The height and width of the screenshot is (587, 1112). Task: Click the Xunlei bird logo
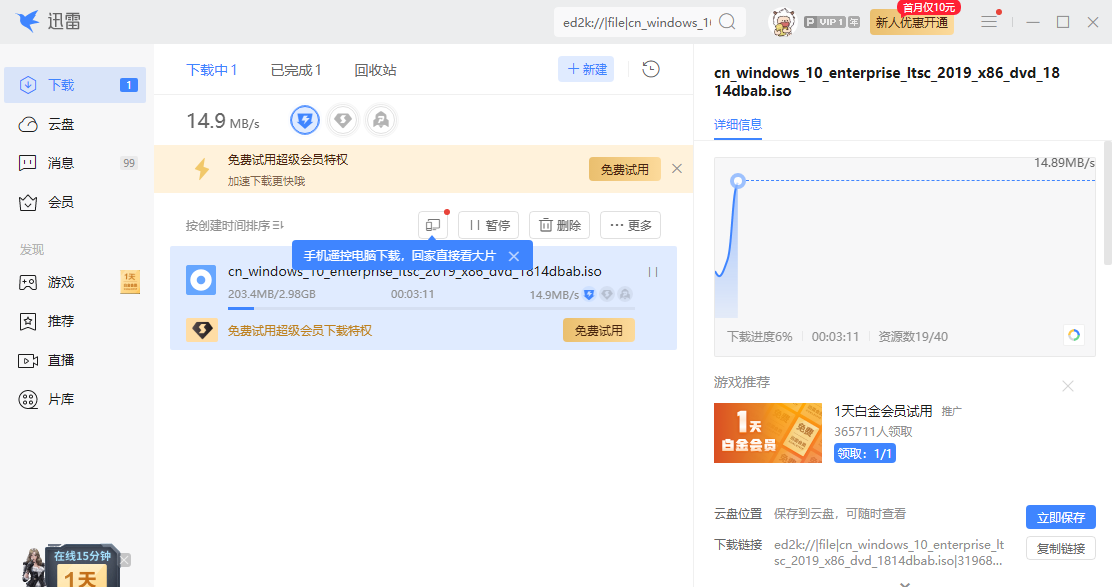28,21
